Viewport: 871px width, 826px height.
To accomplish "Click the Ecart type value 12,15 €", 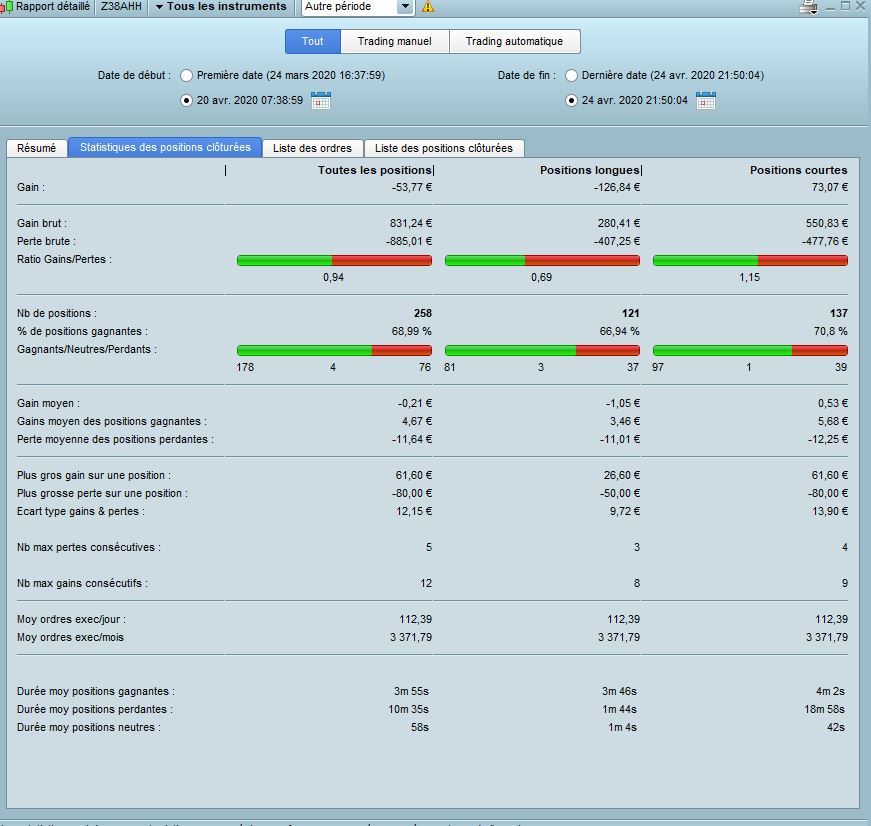I will (x=414, y=511).
